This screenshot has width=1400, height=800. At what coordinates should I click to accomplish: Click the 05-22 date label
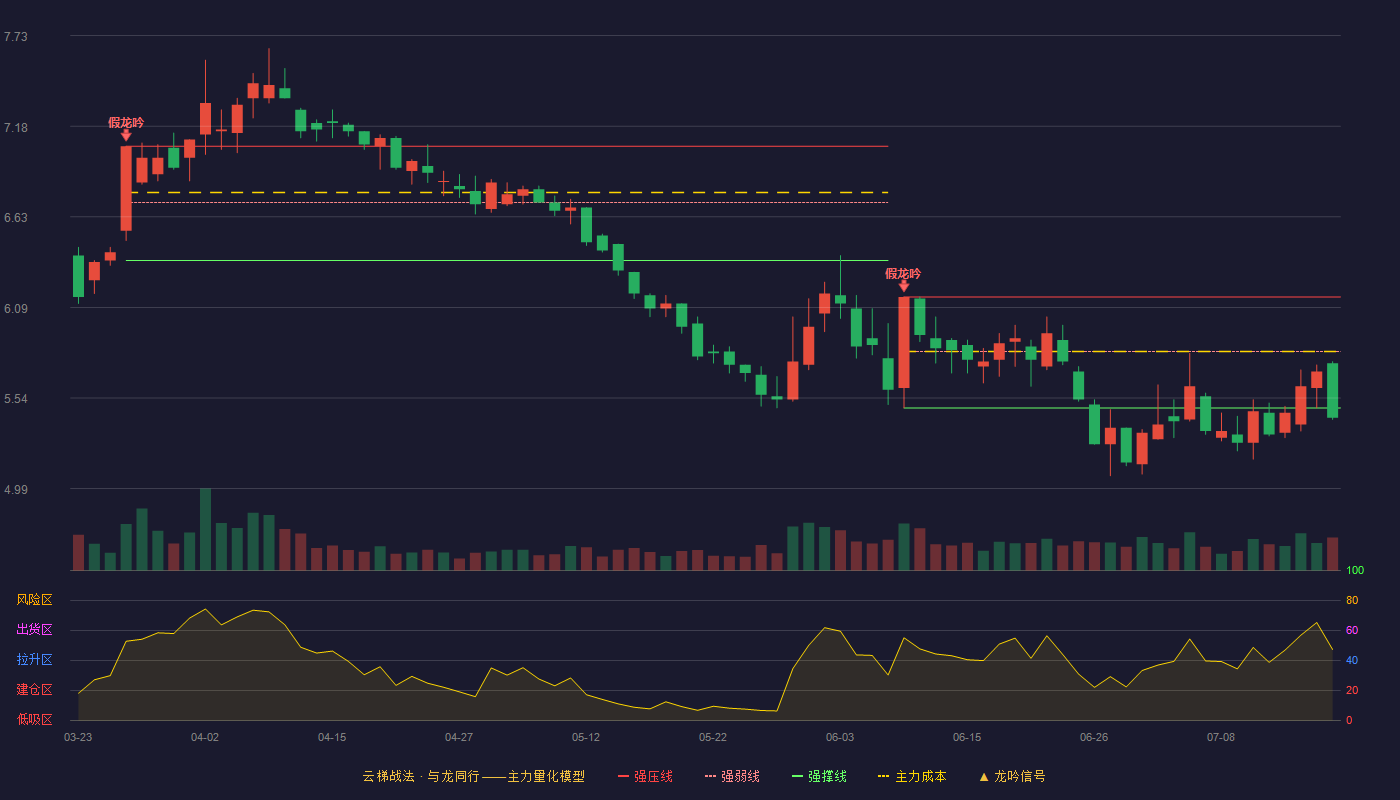(x=713, y=737)
